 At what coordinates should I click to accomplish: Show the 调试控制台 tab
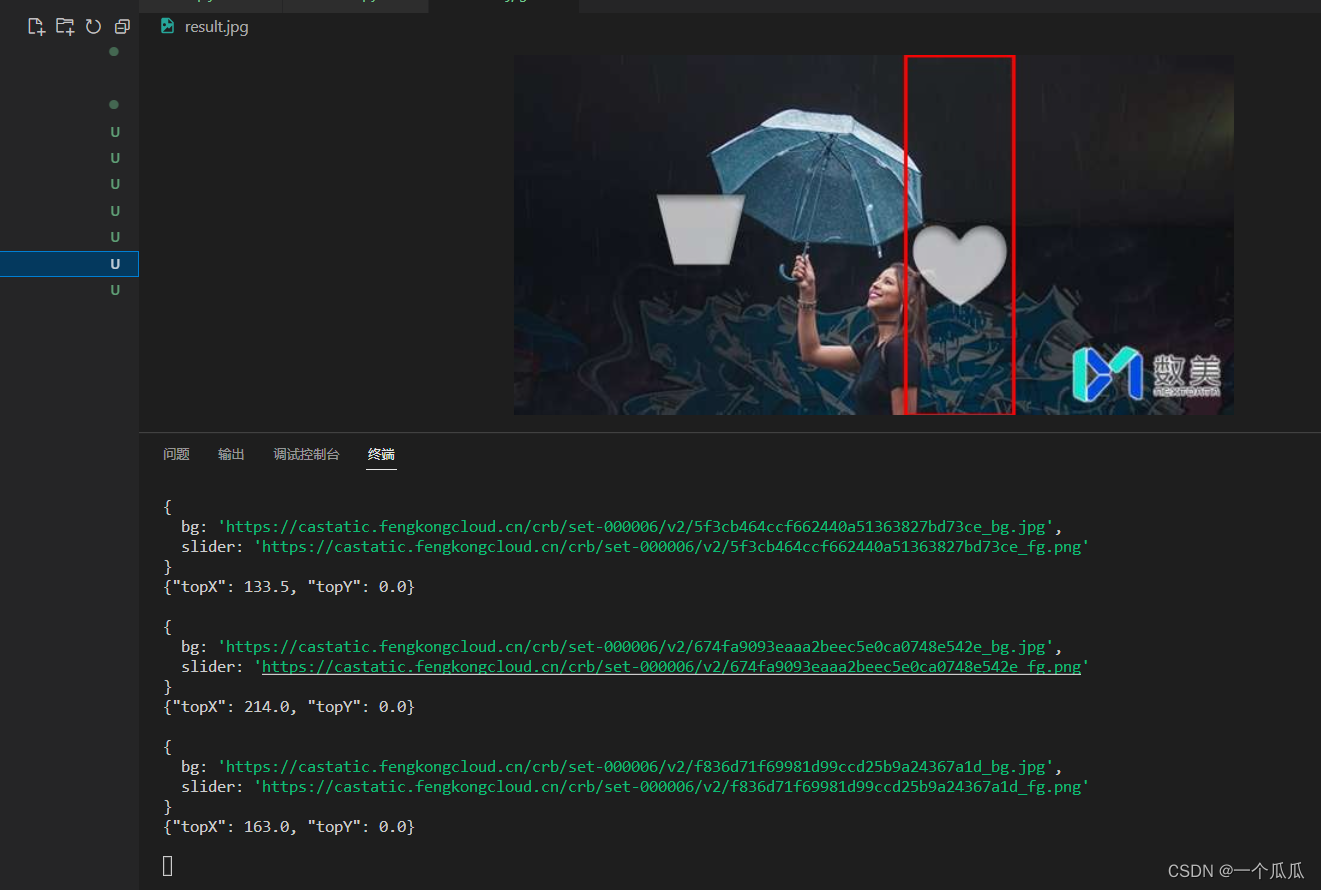point(306,454)
